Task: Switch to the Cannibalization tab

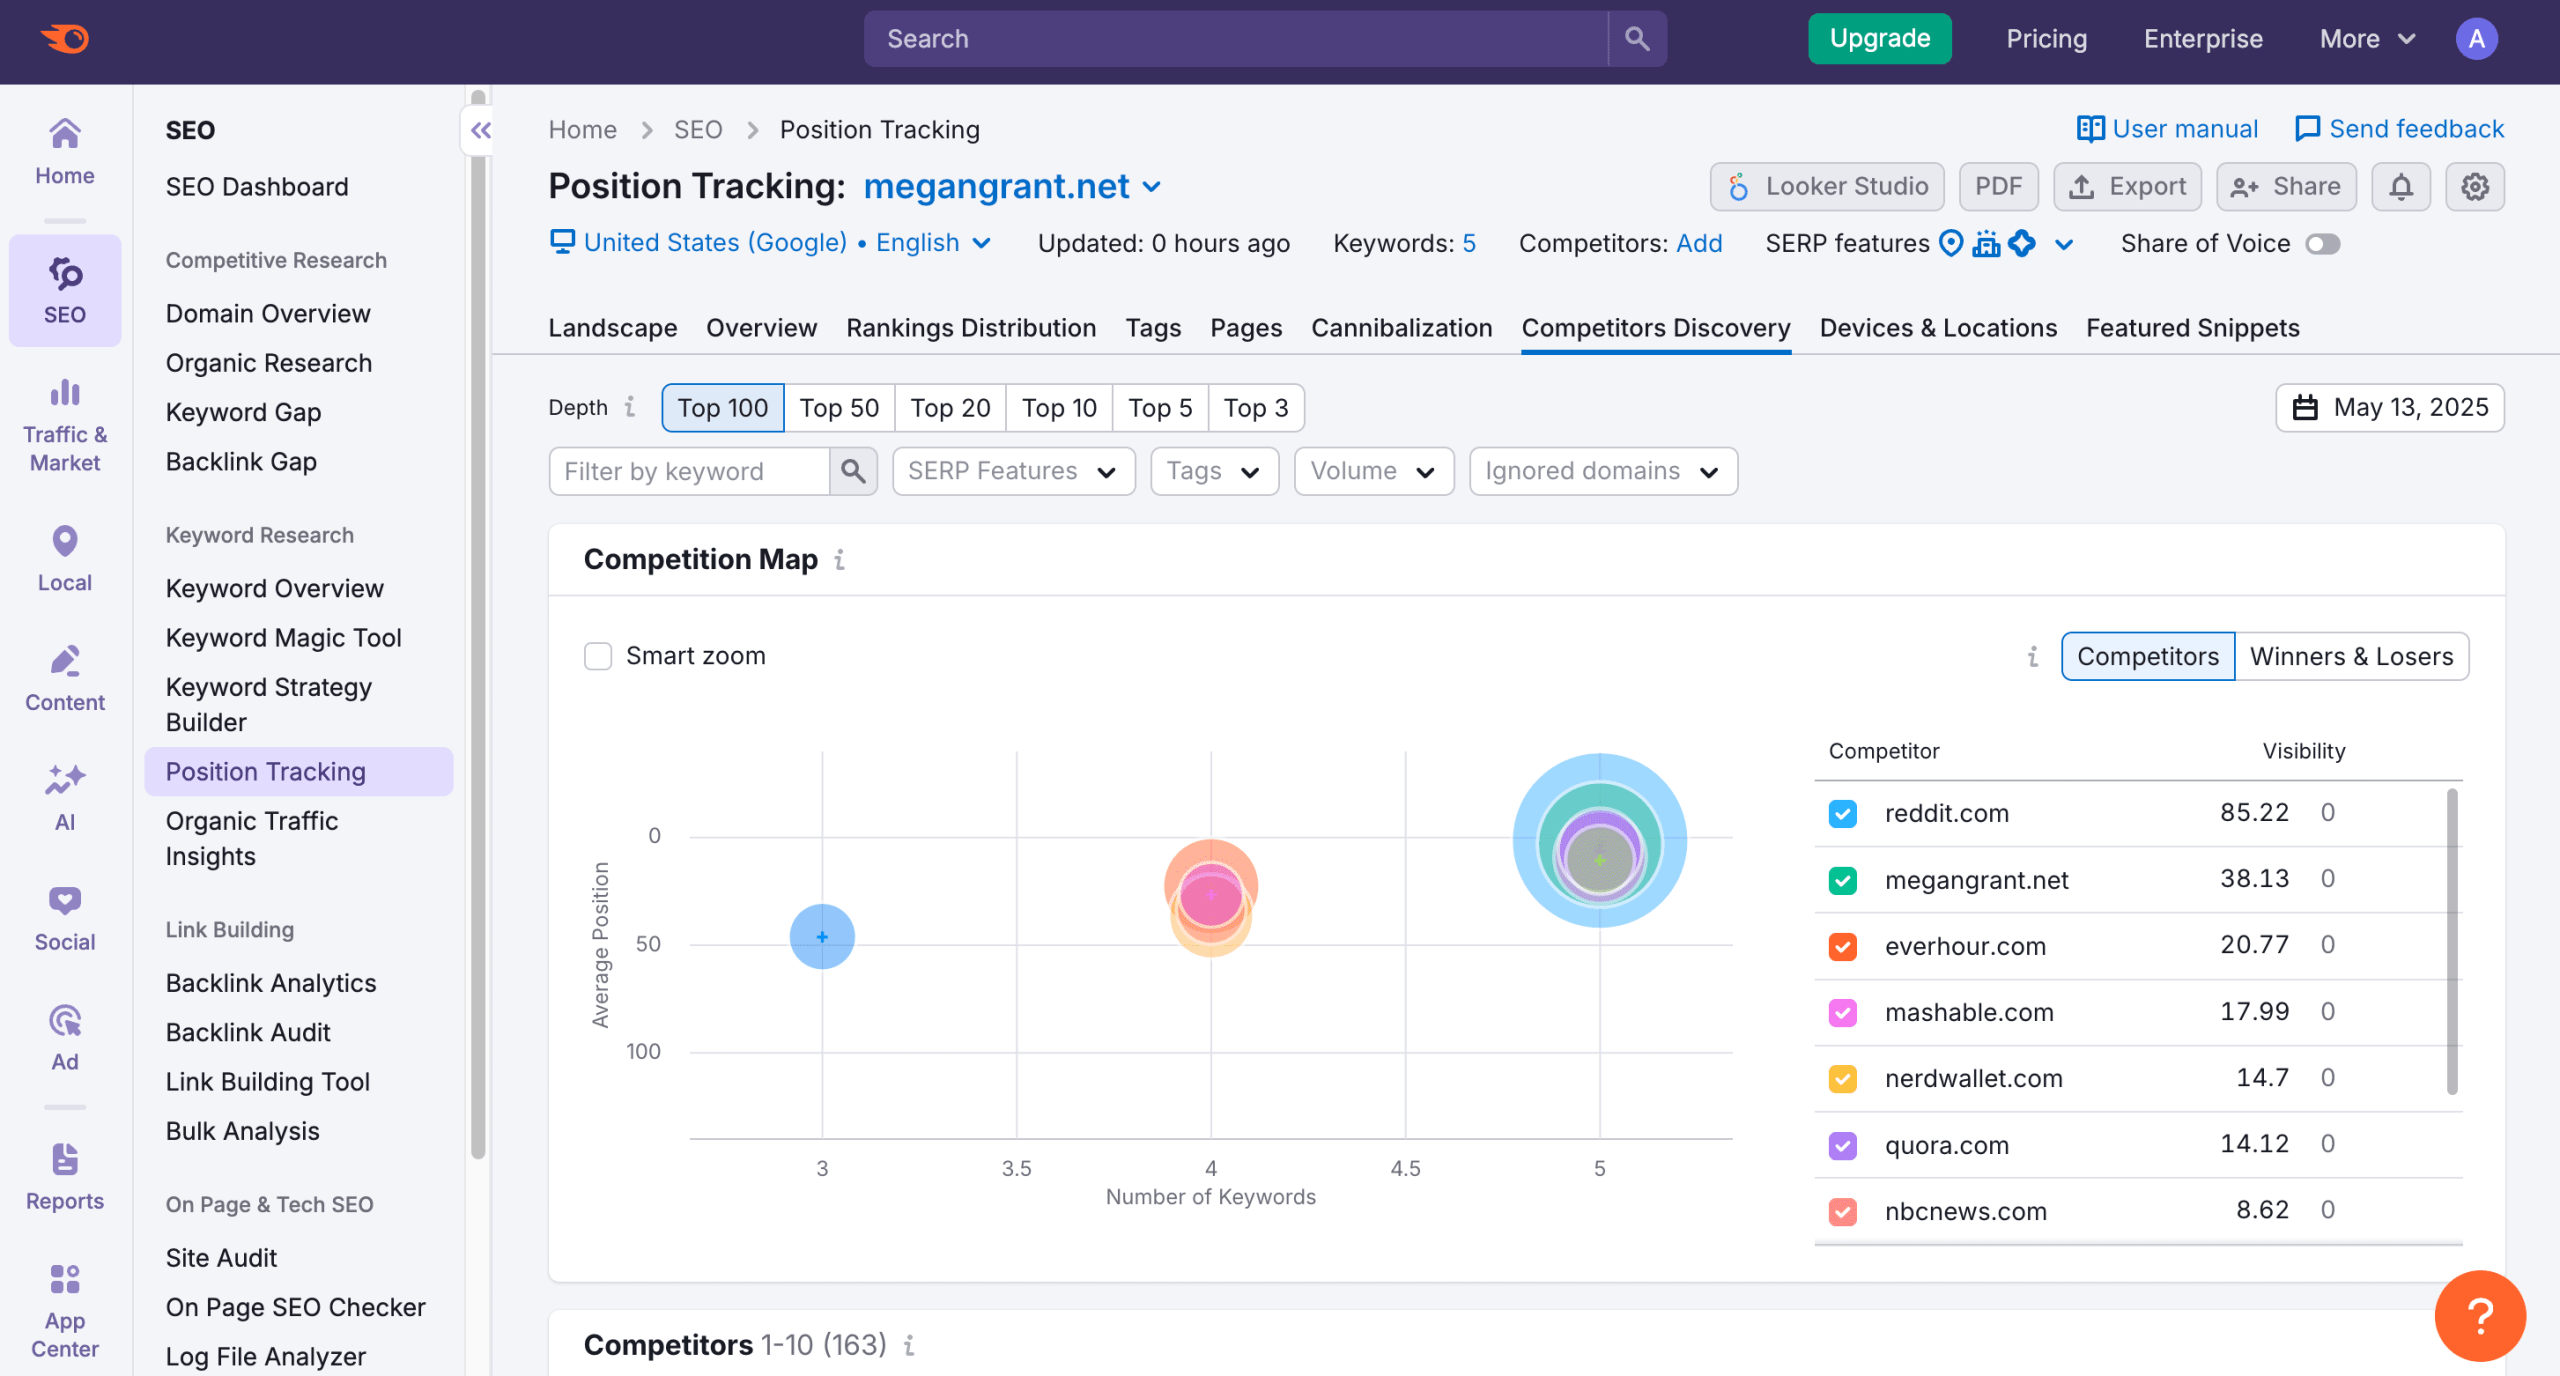Action: click(1401, 328)
